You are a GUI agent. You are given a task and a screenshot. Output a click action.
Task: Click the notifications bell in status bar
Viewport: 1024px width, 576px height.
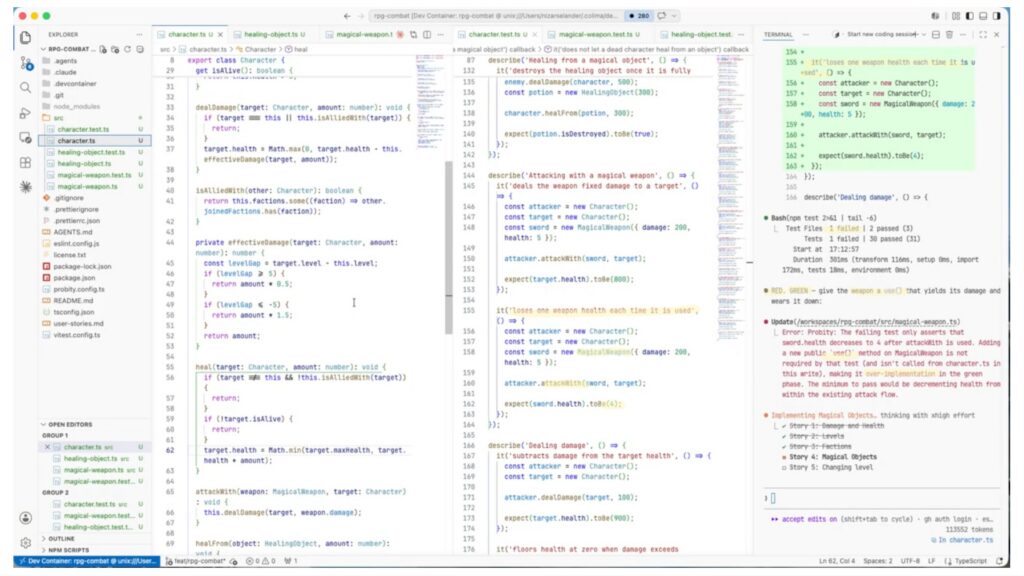coord(999,561)
